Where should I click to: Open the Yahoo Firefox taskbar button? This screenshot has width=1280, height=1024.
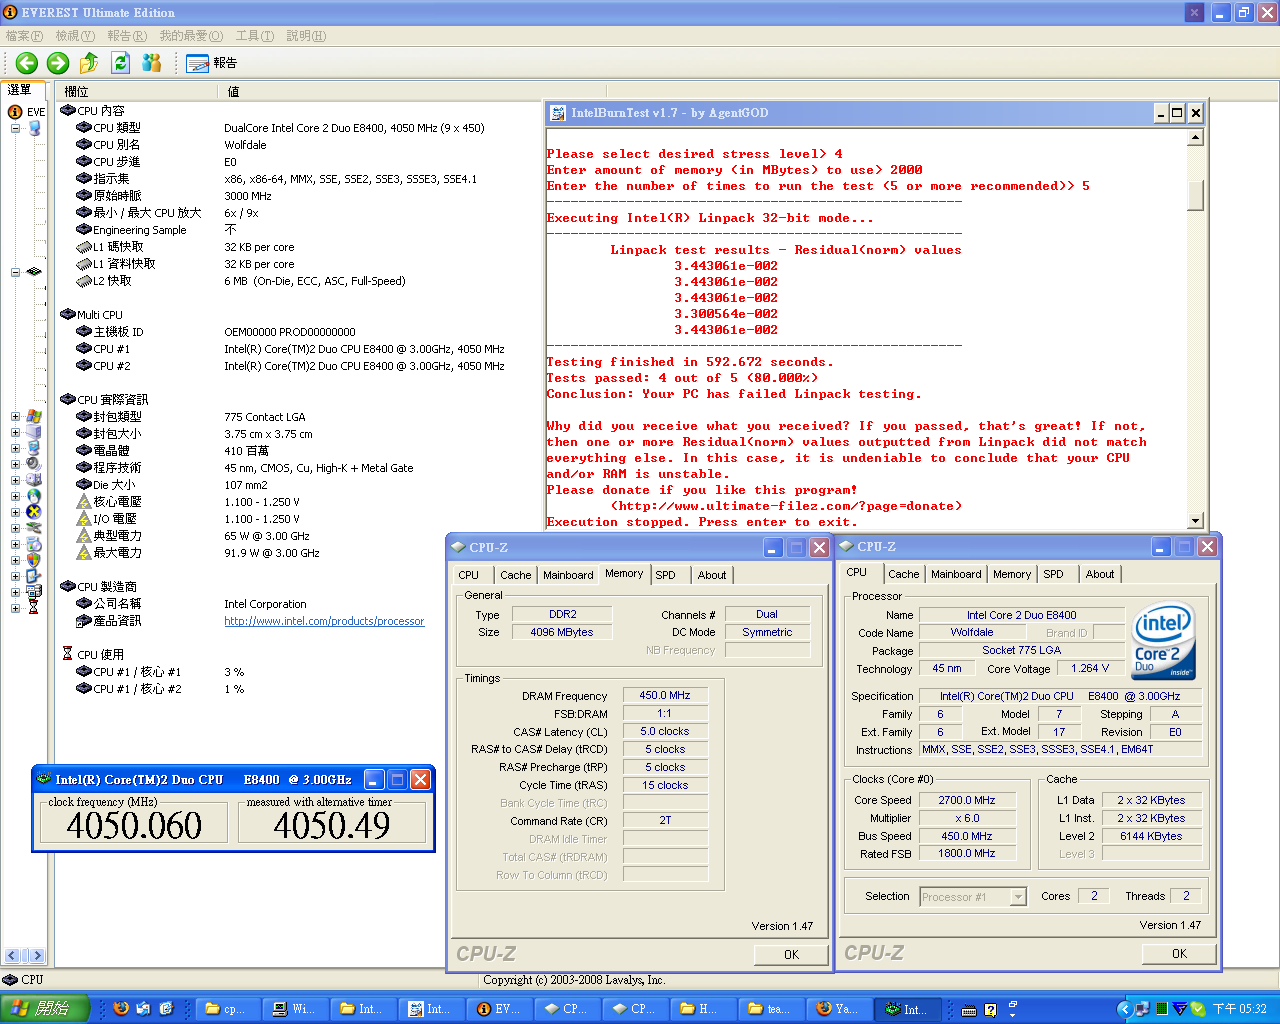coord(839,1009)
